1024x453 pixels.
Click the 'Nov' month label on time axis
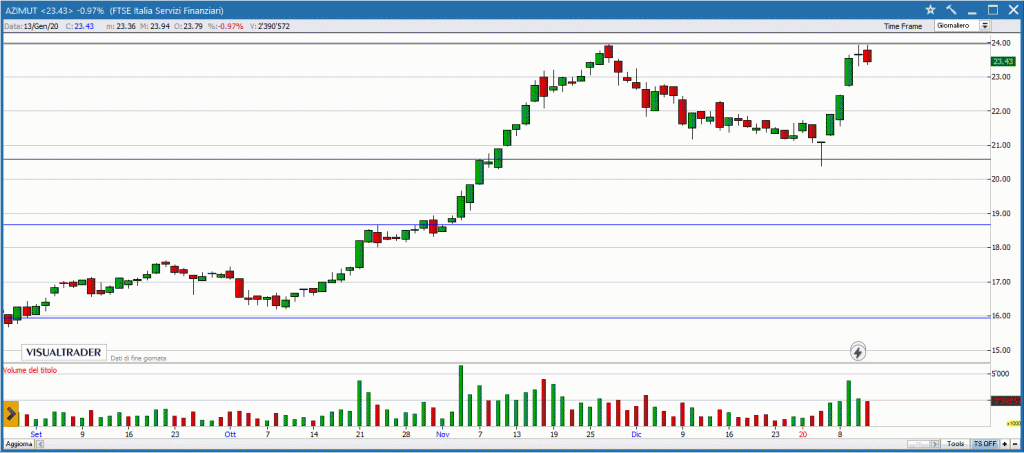(x=443, y=433)
